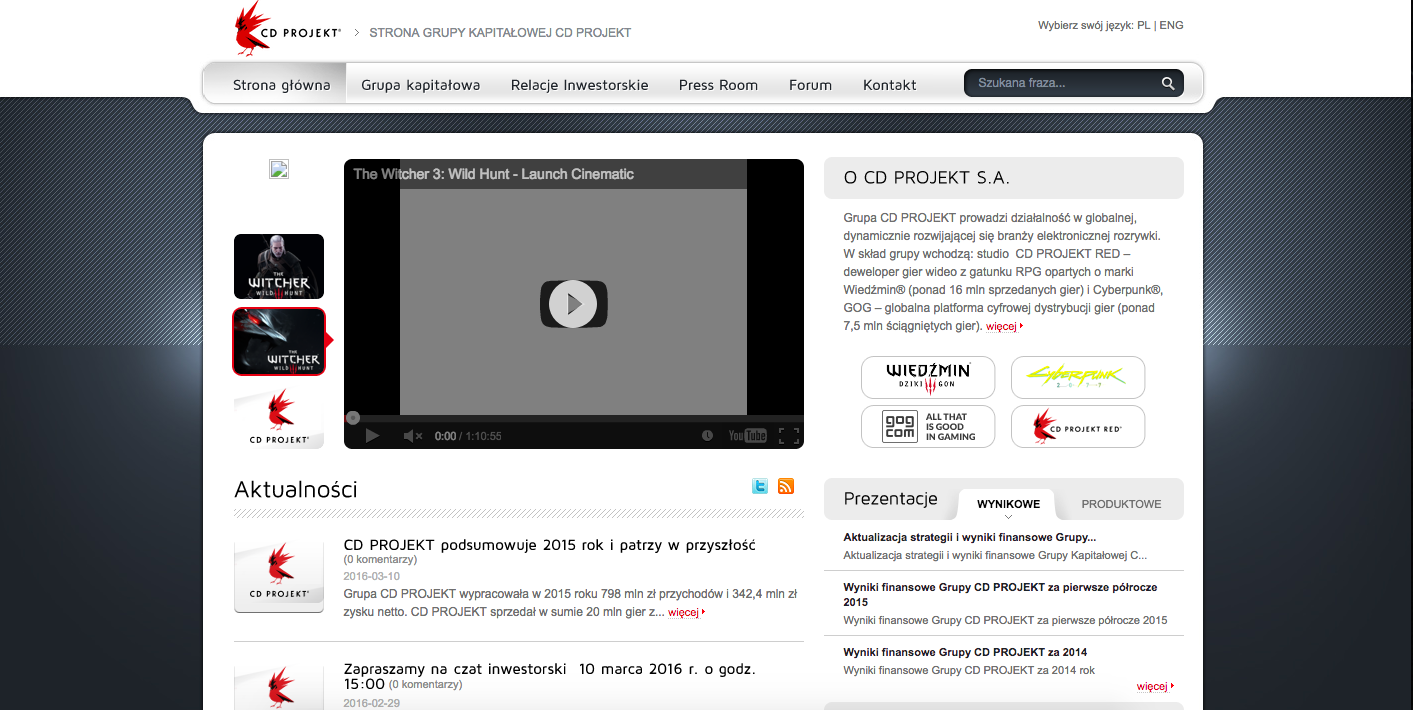Click the Wiedźmin Dziki Gon logo
The height and width of the screenshot is (710, 1413).
927,377
